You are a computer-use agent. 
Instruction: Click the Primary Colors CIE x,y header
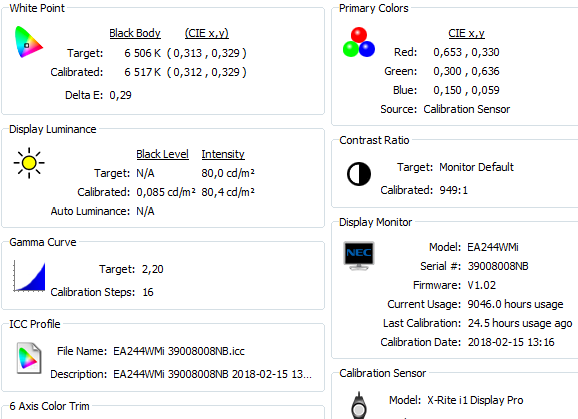[x=466, y=33]
